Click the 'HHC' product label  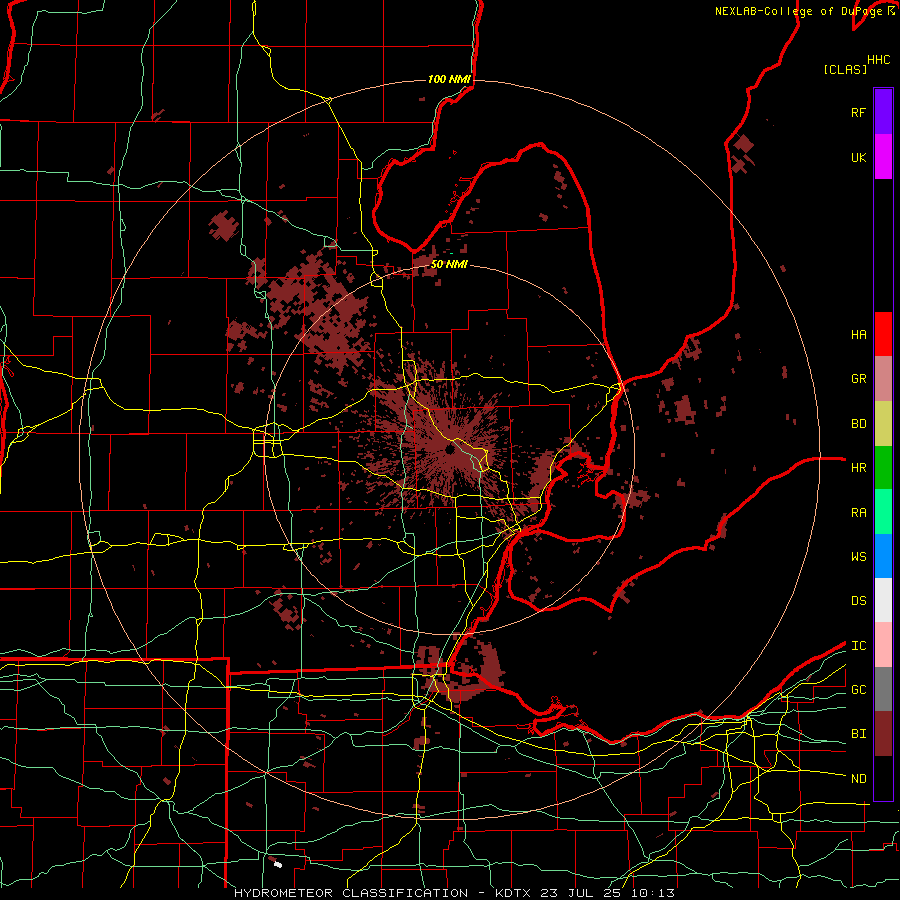(x=878, y=60)
